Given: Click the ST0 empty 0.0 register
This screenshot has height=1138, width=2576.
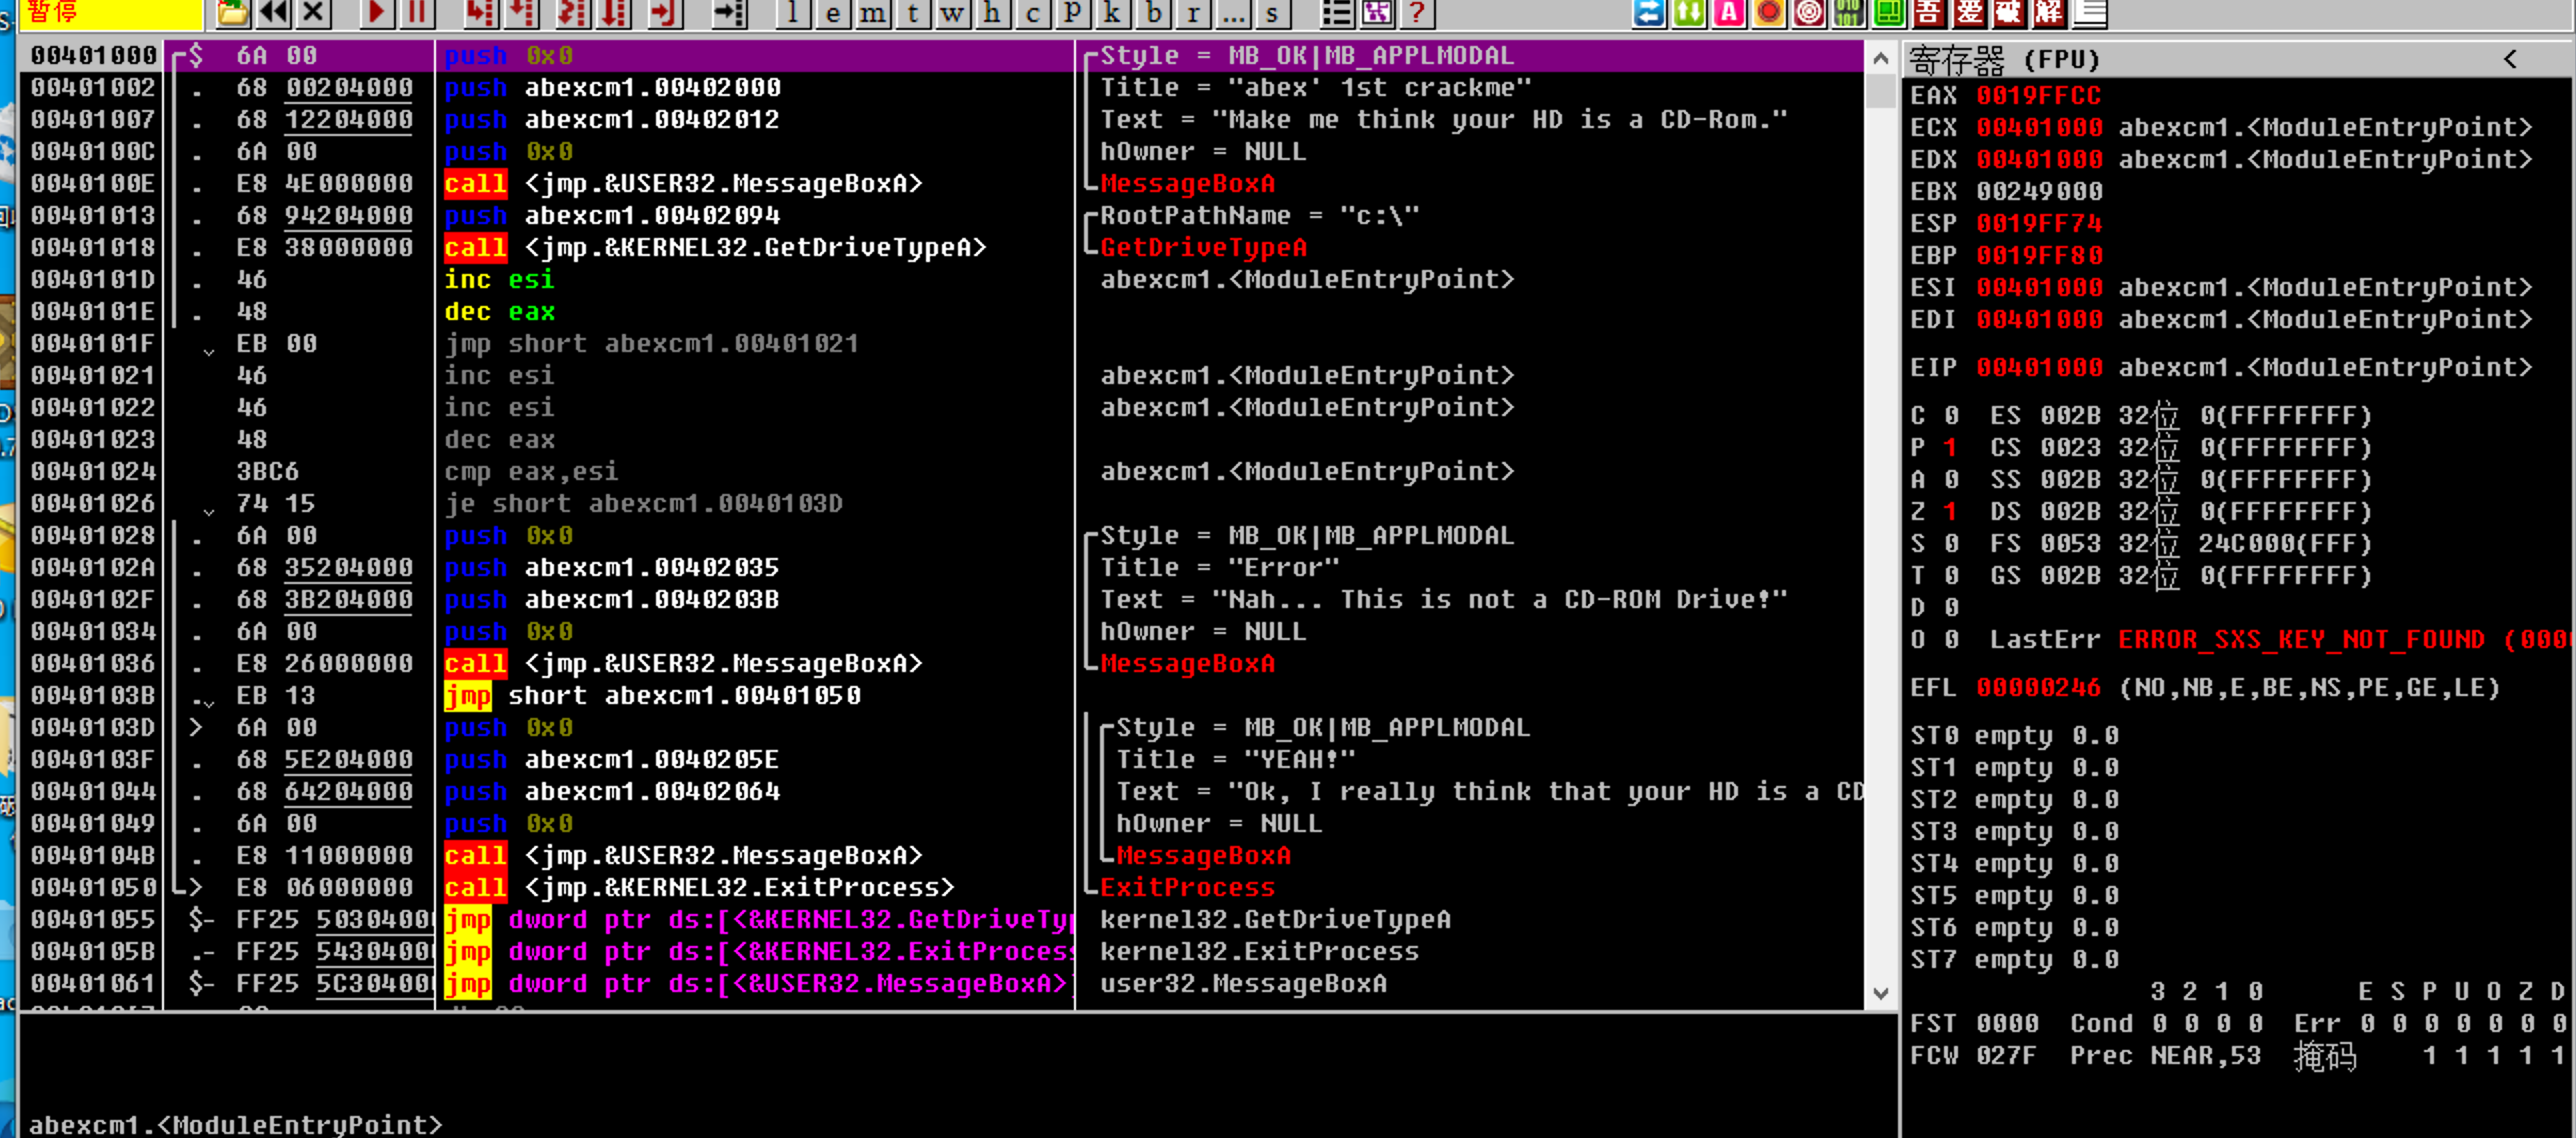Looking at the screenshot, I should click(2014, 735).
